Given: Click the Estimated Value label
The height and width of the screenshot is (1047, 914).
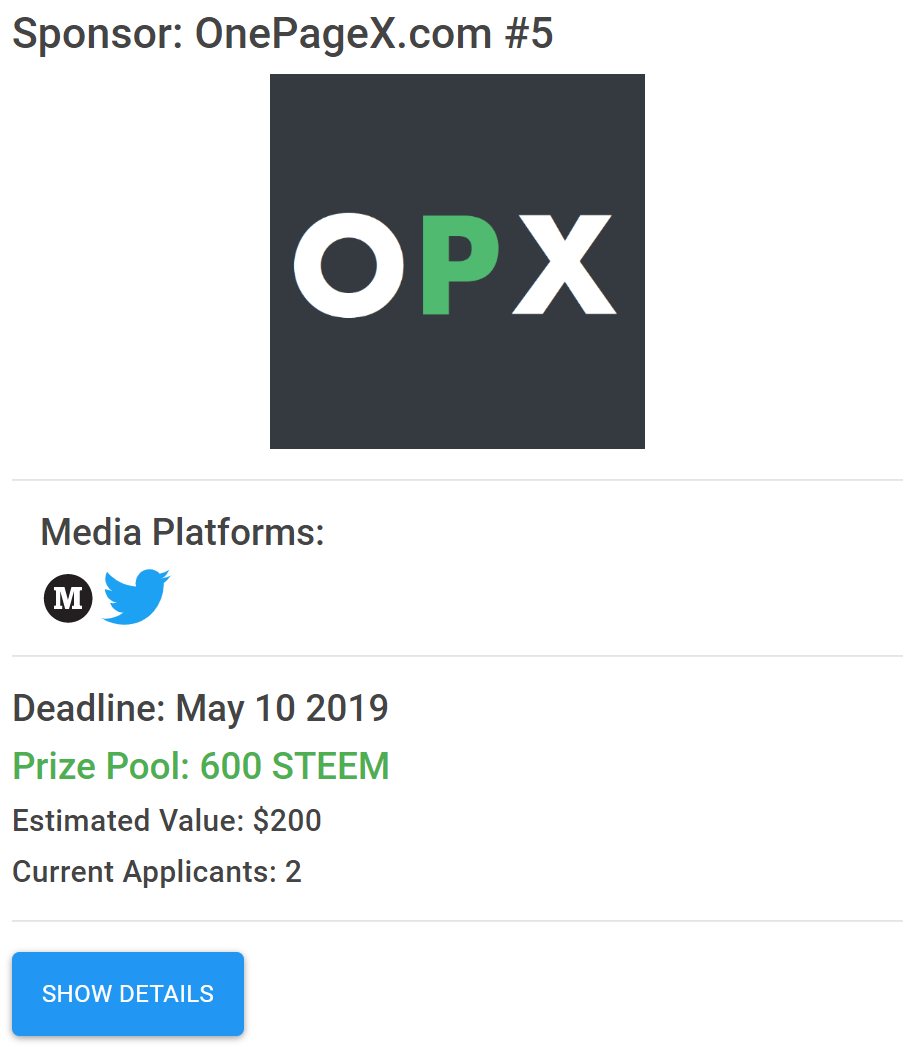Looking at the screenshot, I should coord(128,821).
